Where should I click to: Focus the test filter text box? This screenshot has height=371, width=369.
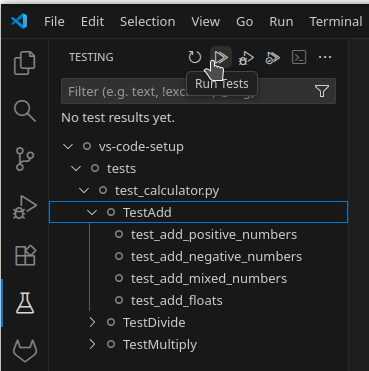[x=198, y=91]
